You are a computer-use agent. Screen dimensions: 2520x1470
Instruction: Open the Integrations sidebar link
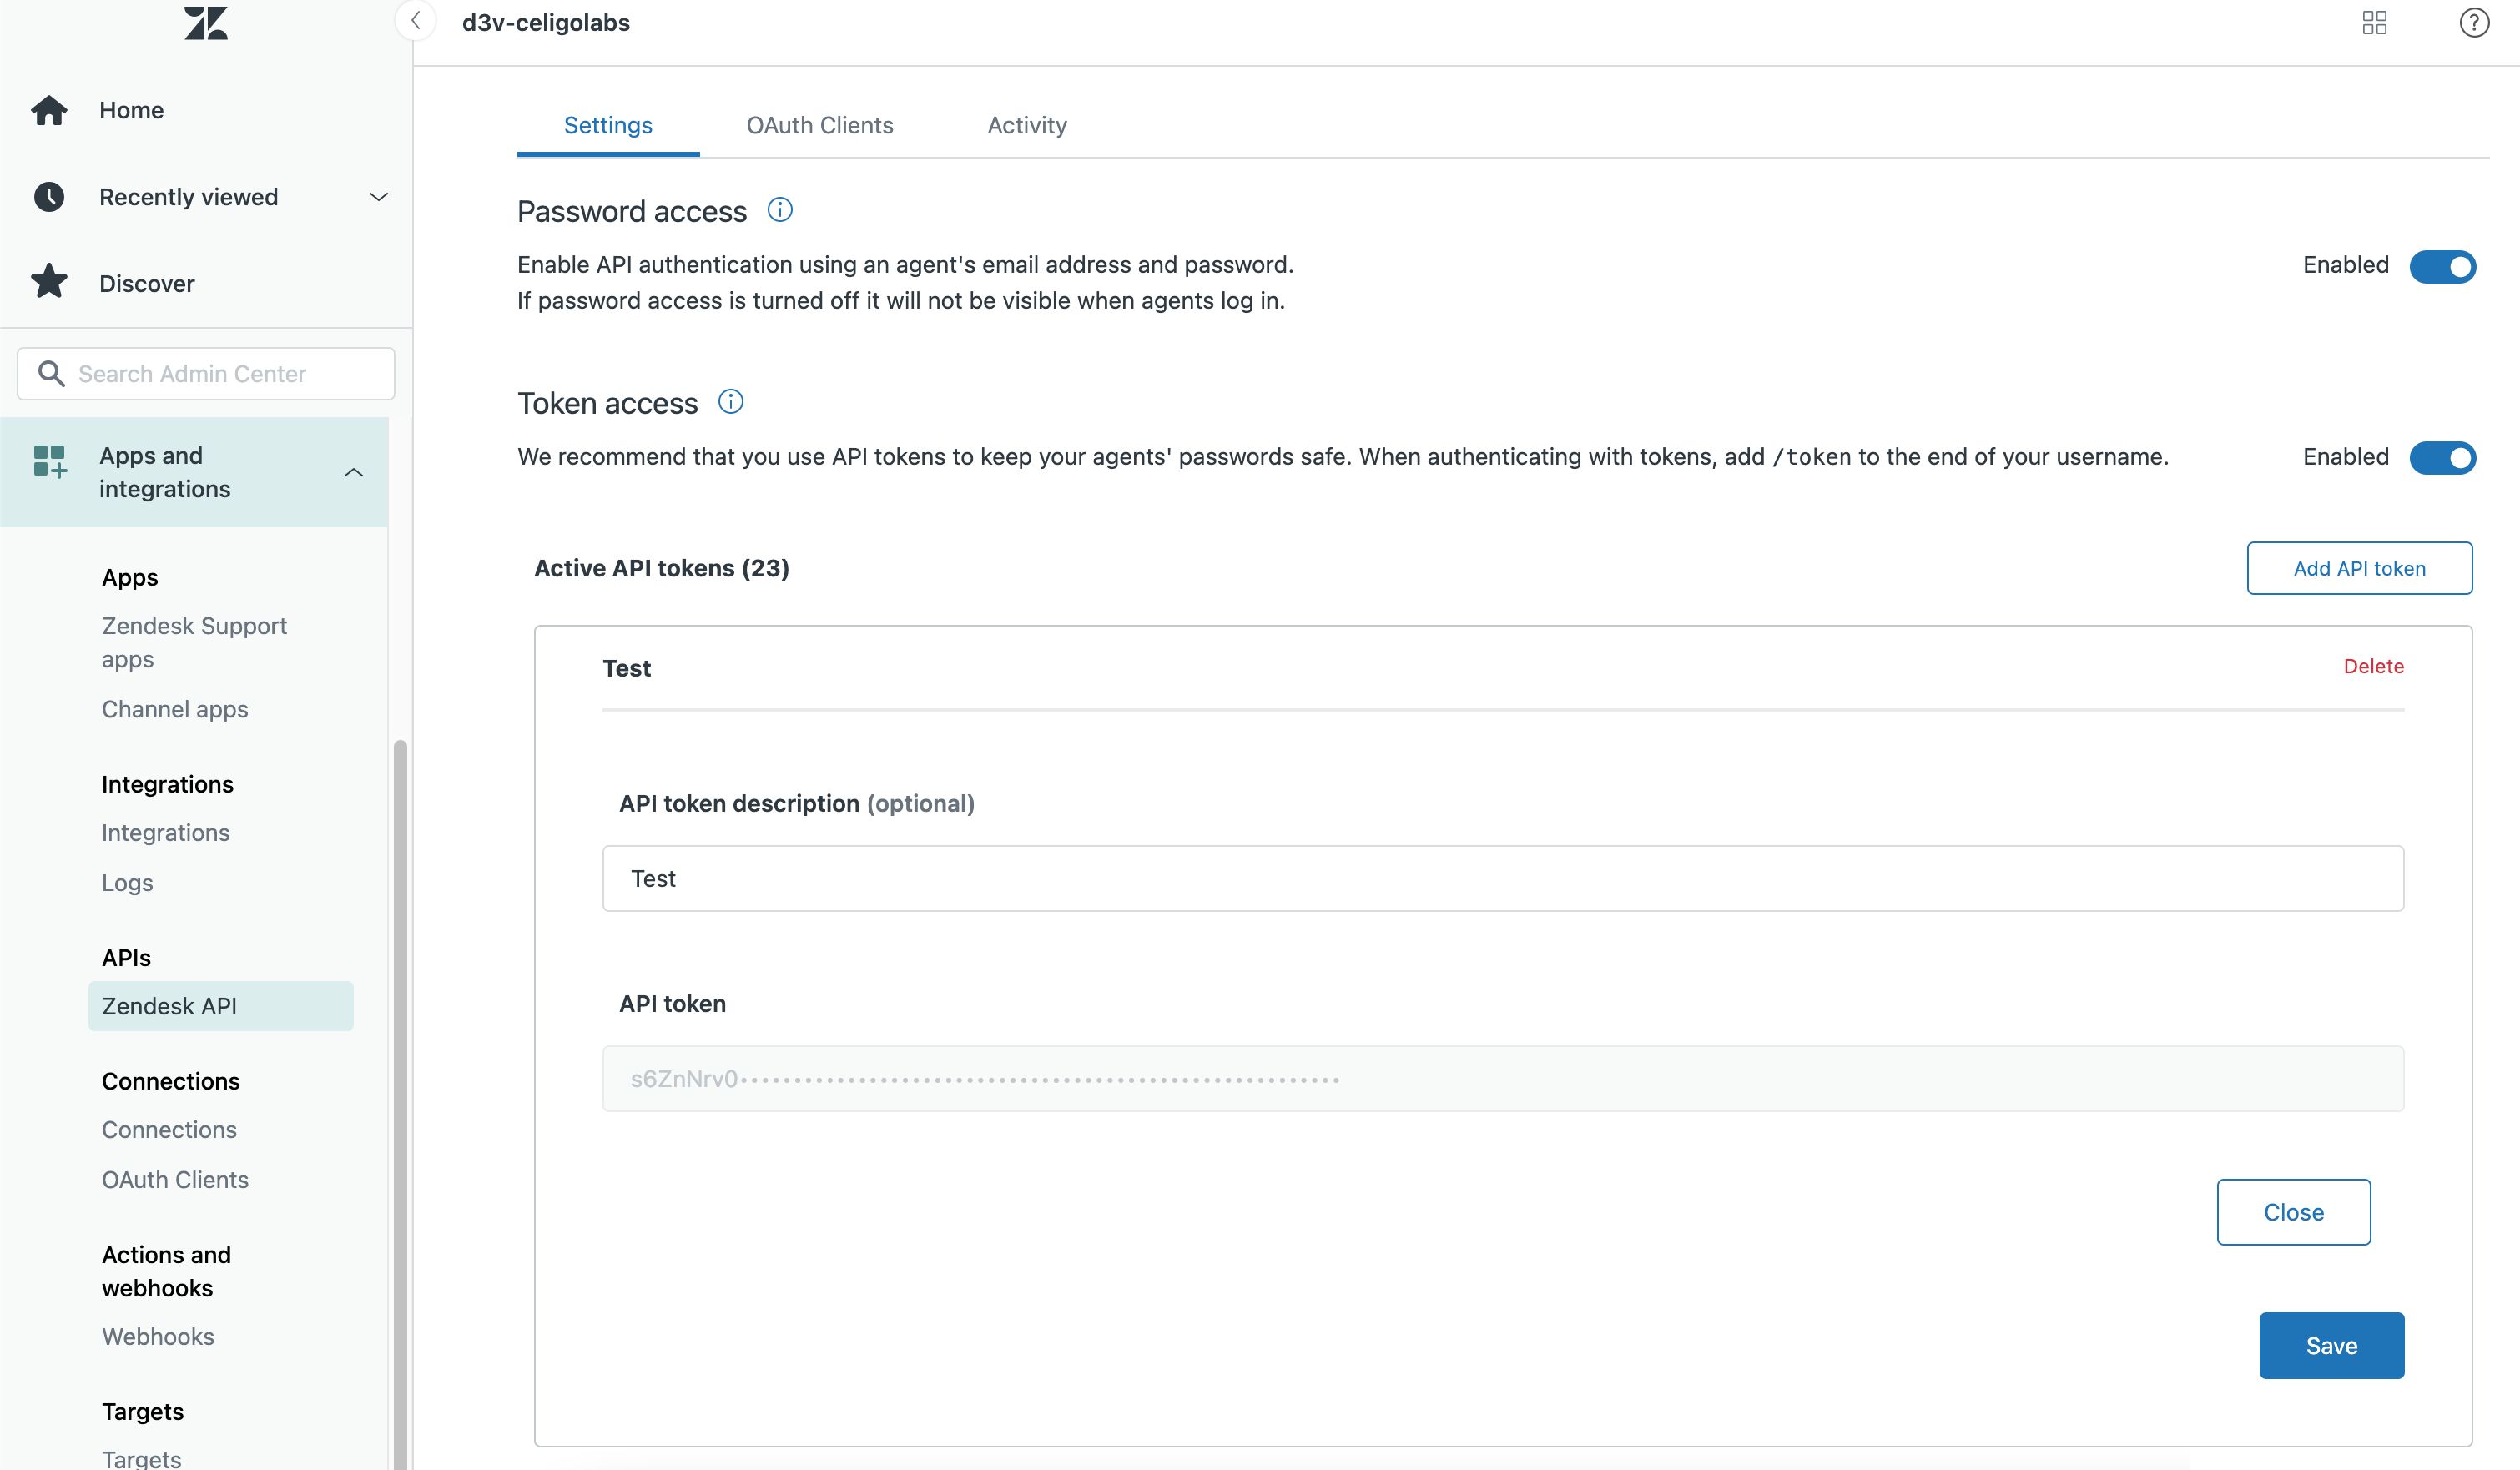click(x=166, y=833)
